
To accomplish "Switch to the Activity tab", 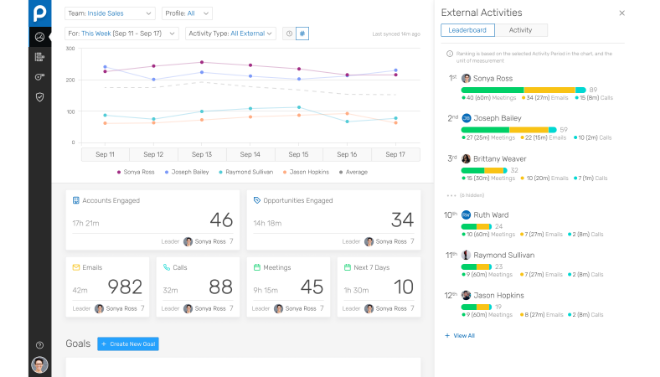I will click(521, 30).
